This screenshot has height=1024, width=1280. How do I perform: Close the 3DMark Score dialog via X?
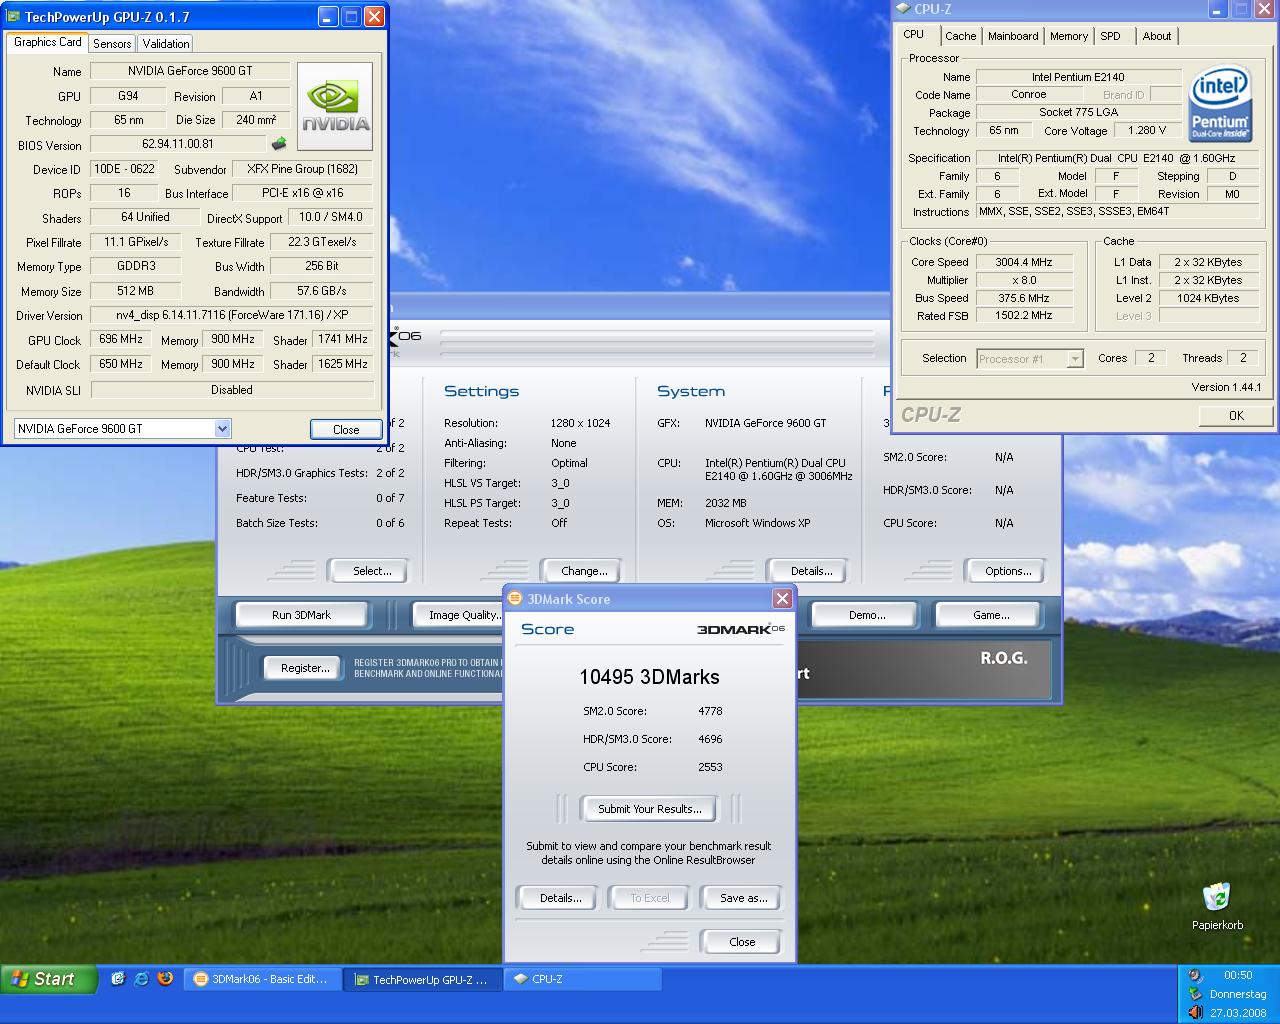click(782, 598)
